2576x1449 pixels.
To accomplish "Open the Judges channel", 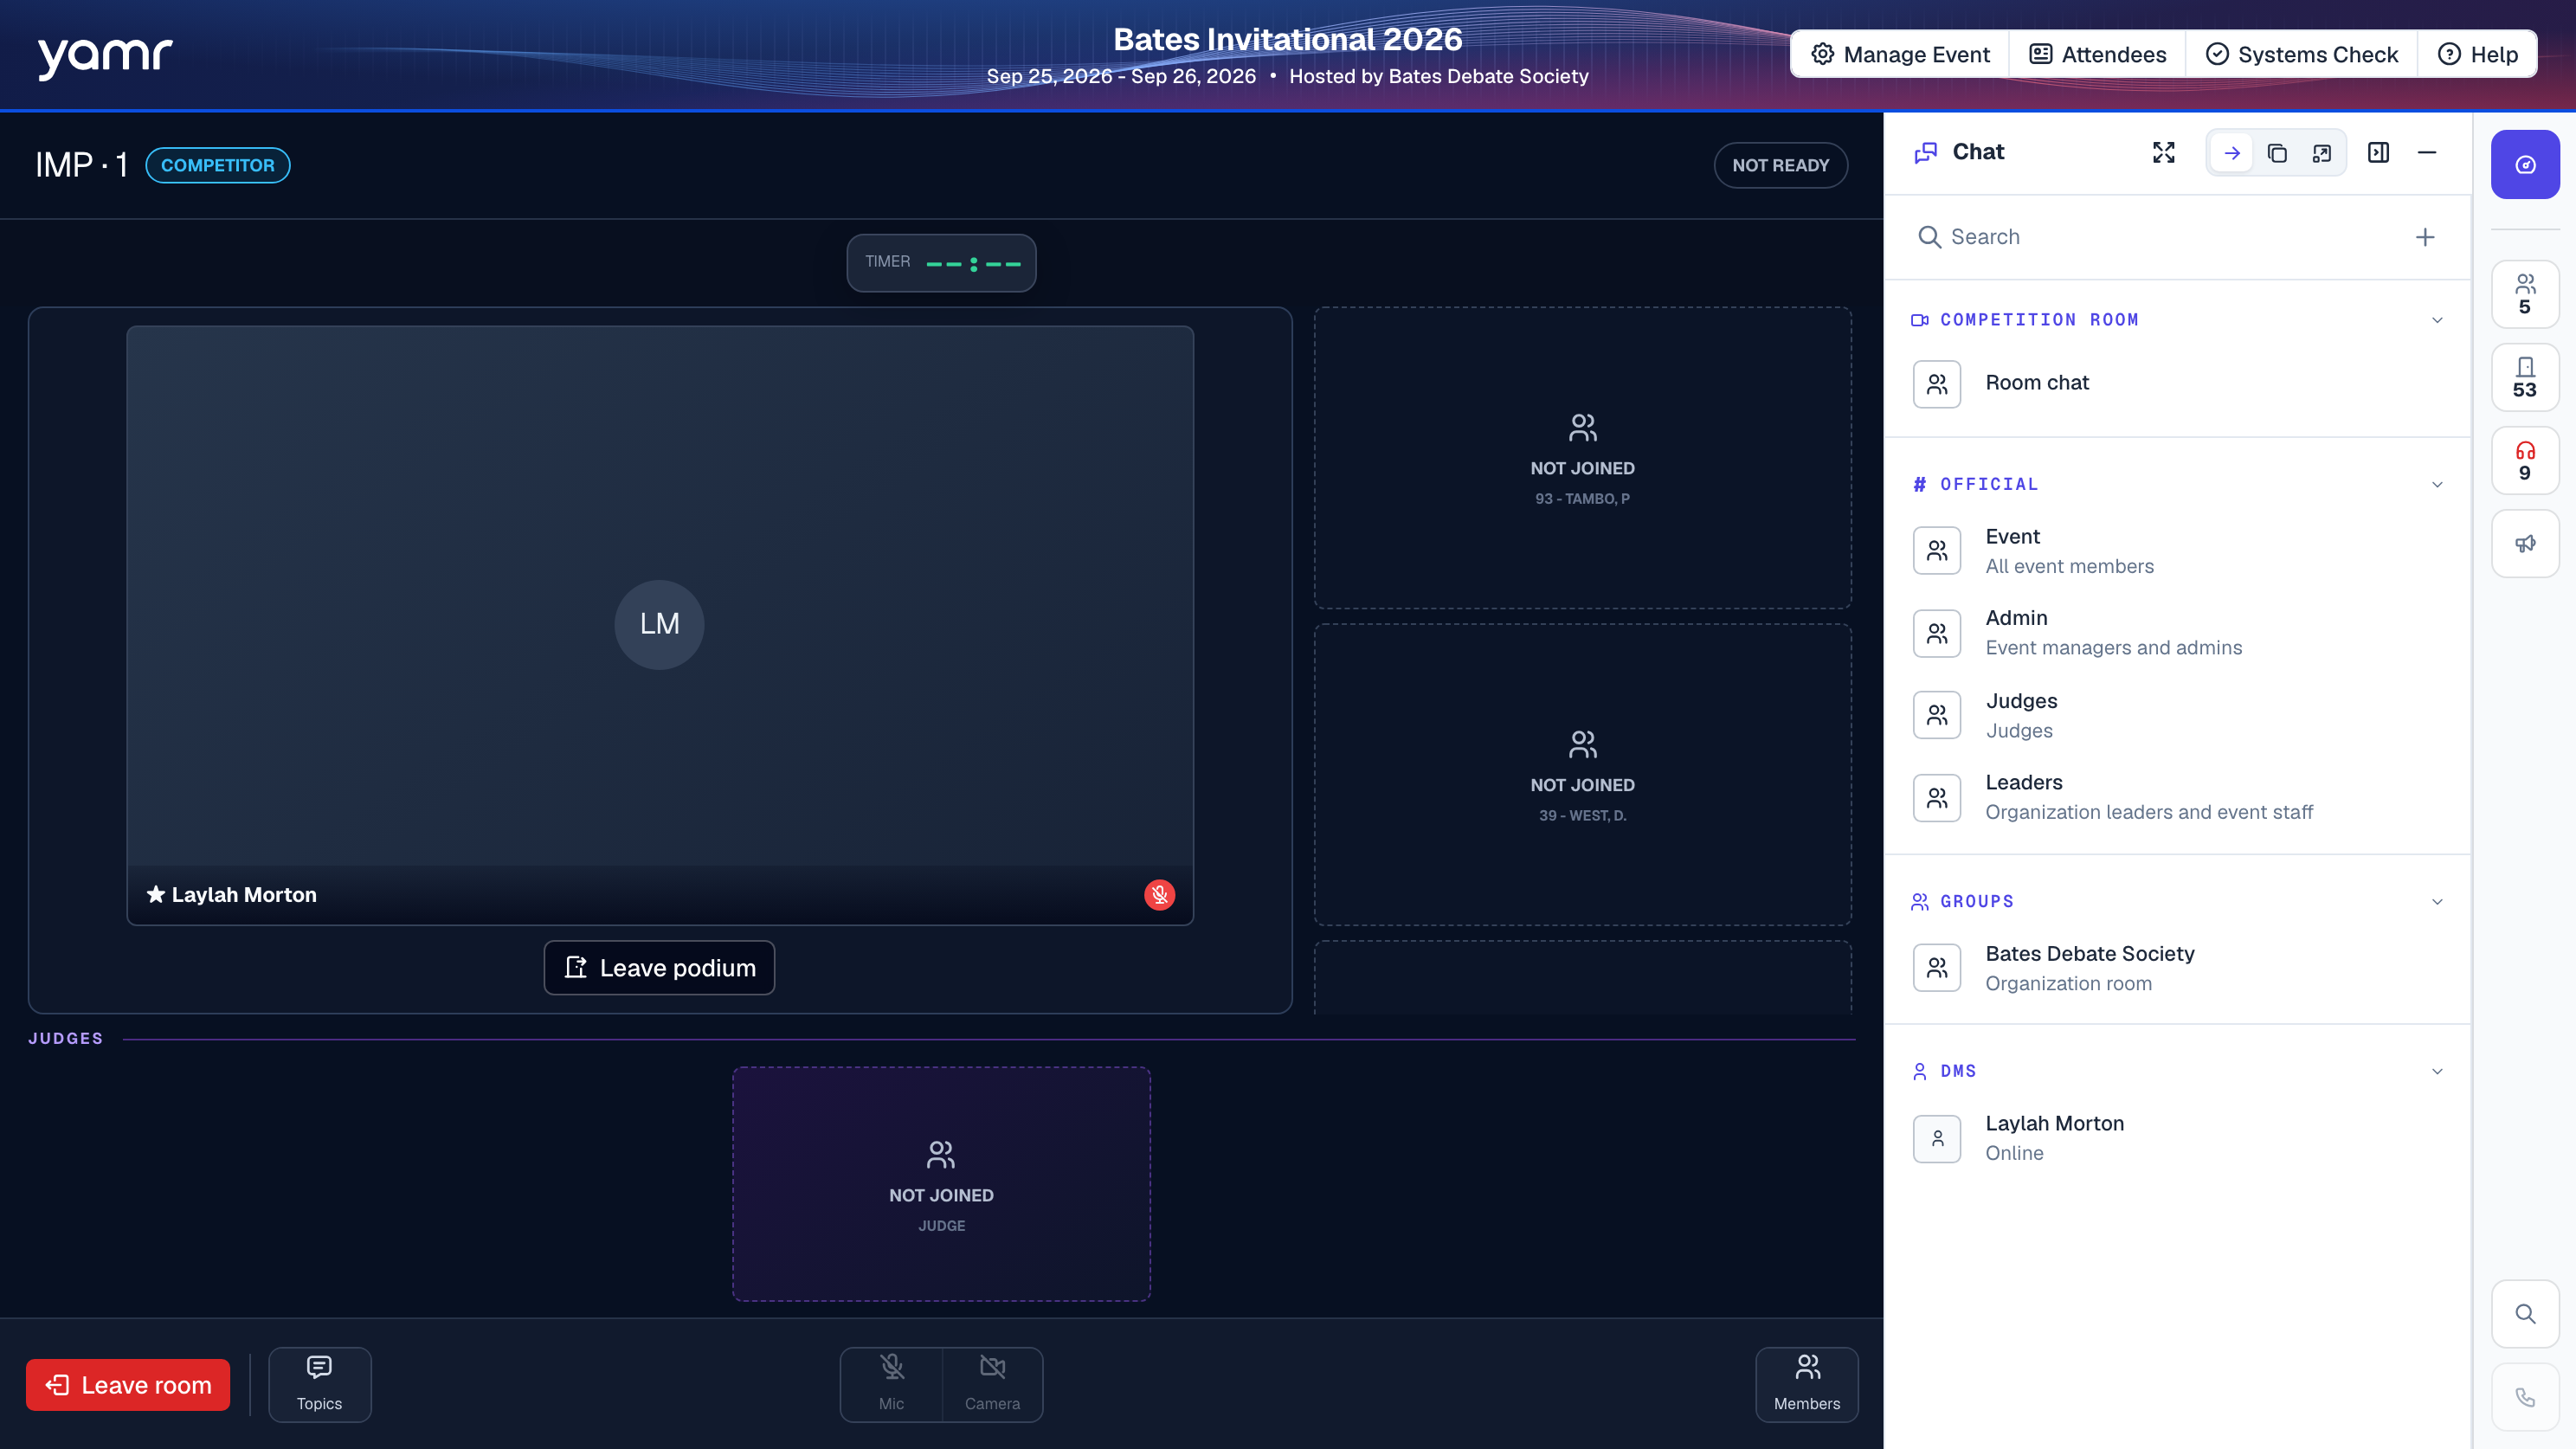I will [2178, 716].
